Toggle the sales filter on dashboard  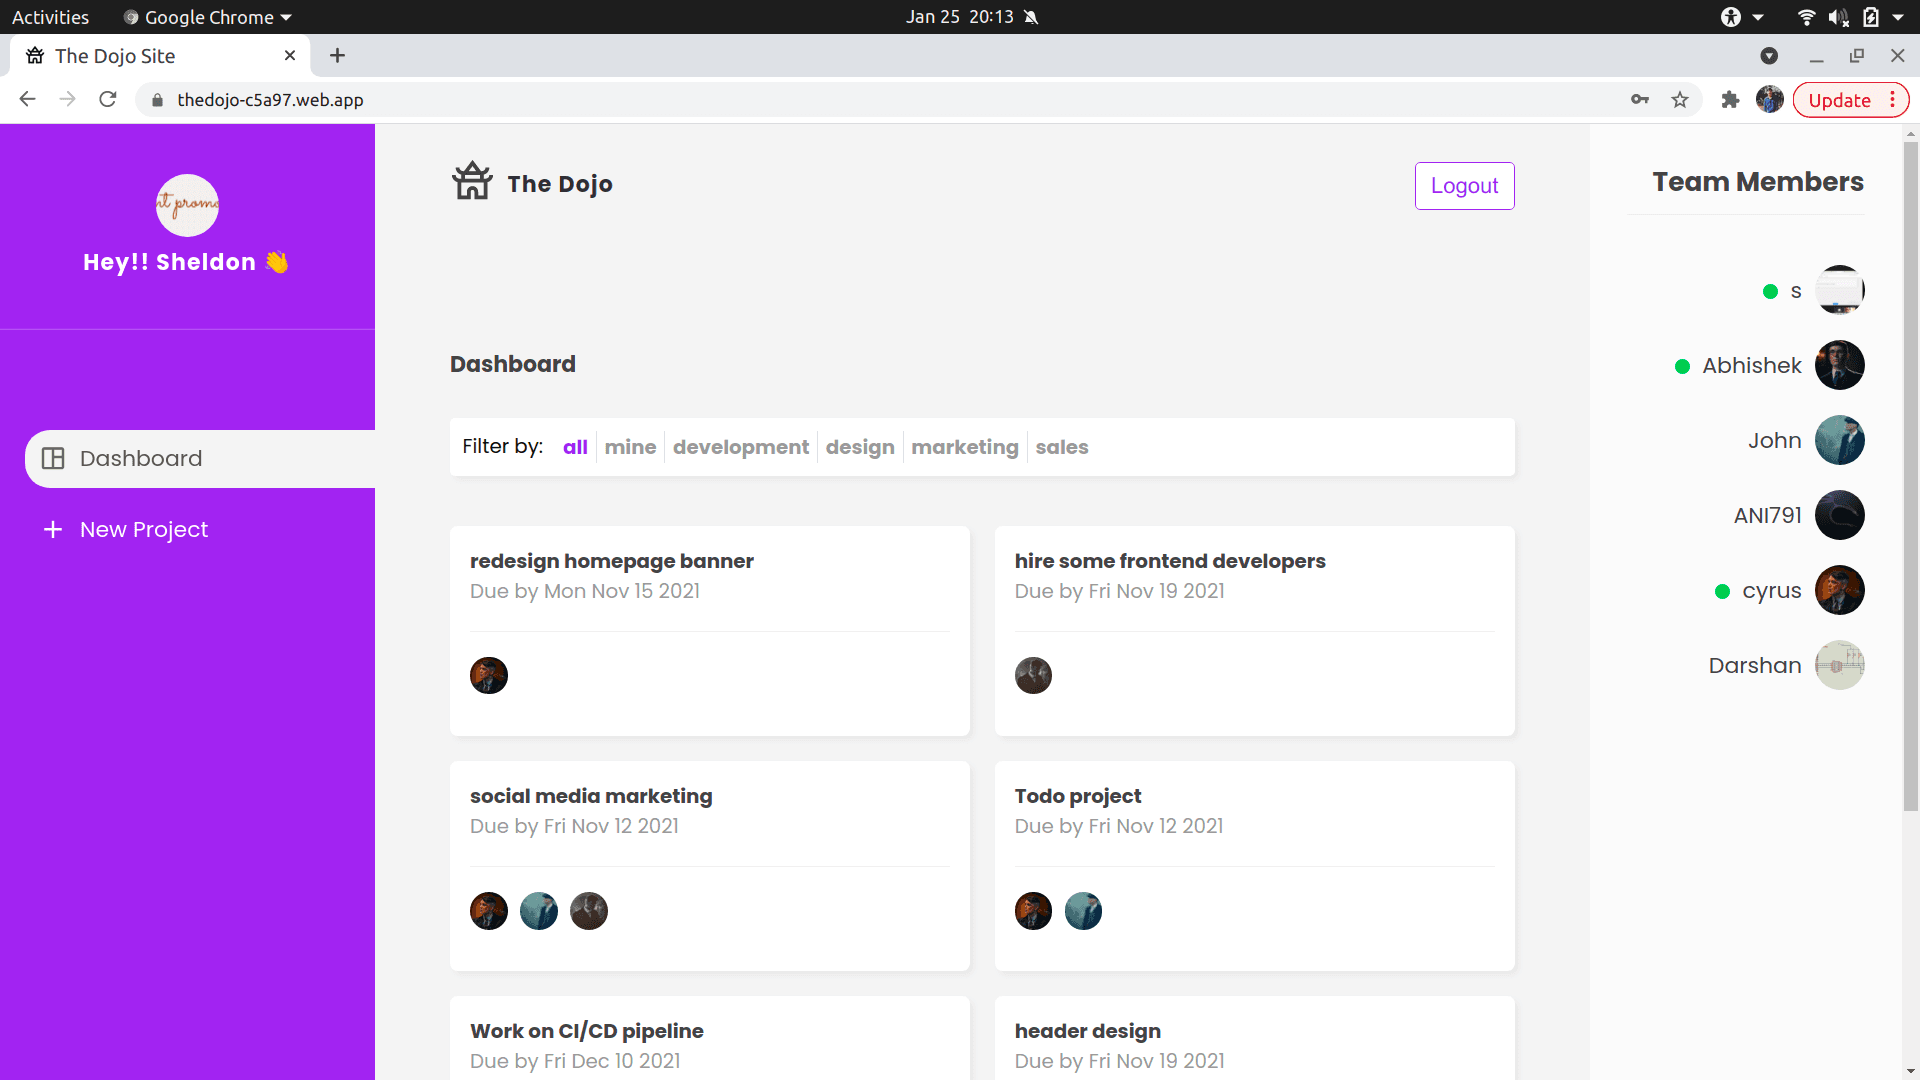click(x=1063, y=446)
